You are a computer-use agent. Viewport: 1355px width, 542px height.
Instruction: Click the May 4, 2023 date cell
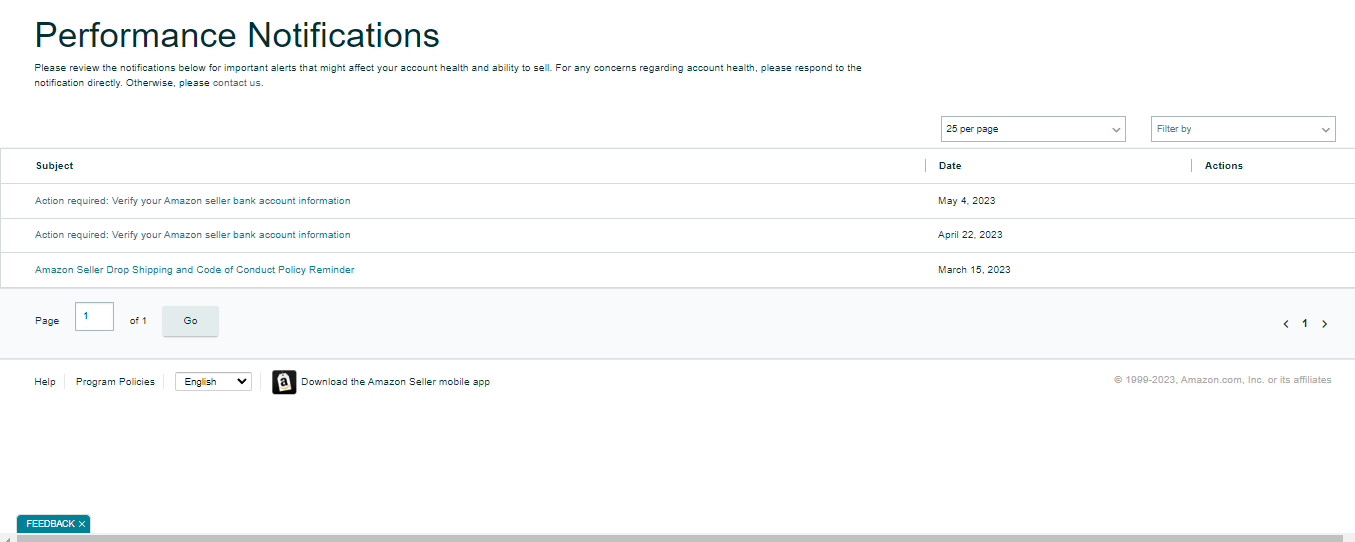click(x=967, y=201)
